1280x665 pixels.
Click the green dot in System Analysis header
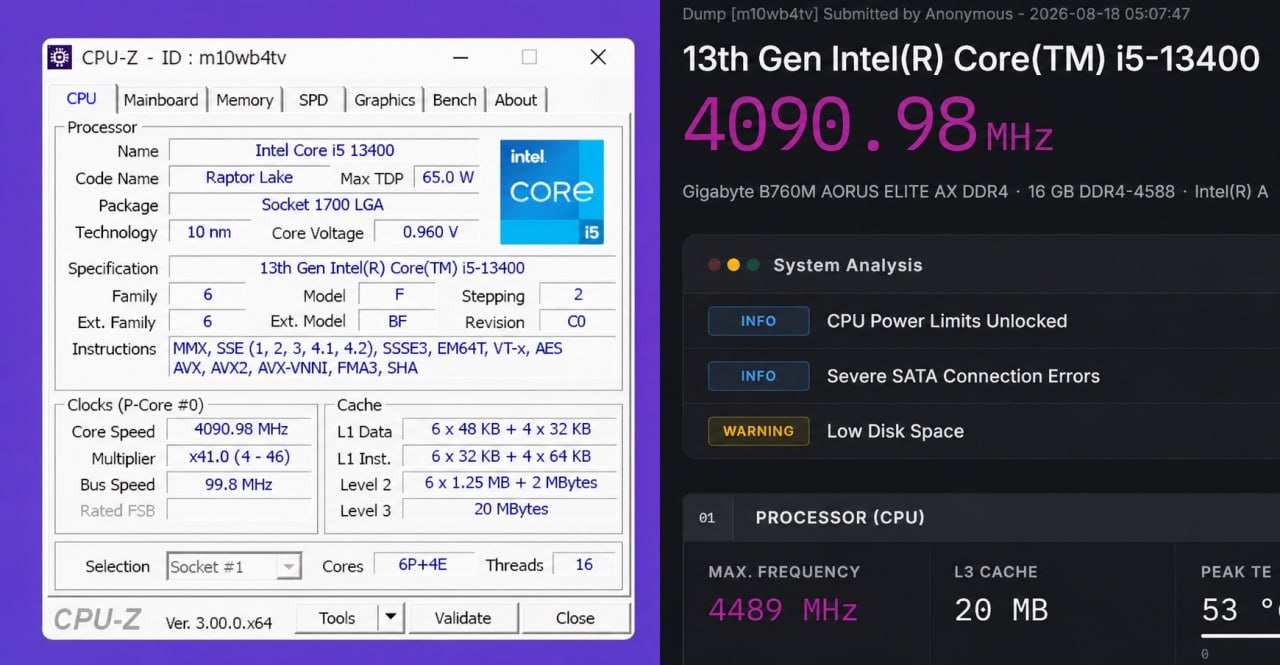[752, 265]
